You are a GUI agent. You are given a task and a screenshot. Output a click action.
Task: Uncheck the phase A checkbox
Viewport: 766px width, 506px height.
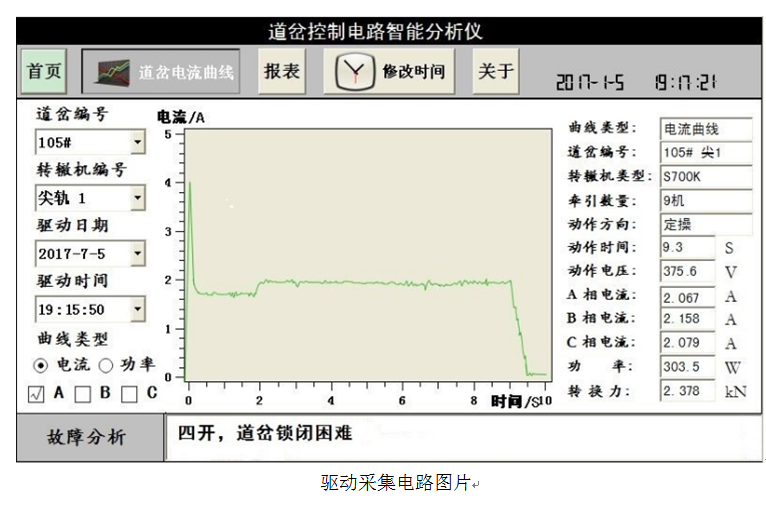pos(35,395)
